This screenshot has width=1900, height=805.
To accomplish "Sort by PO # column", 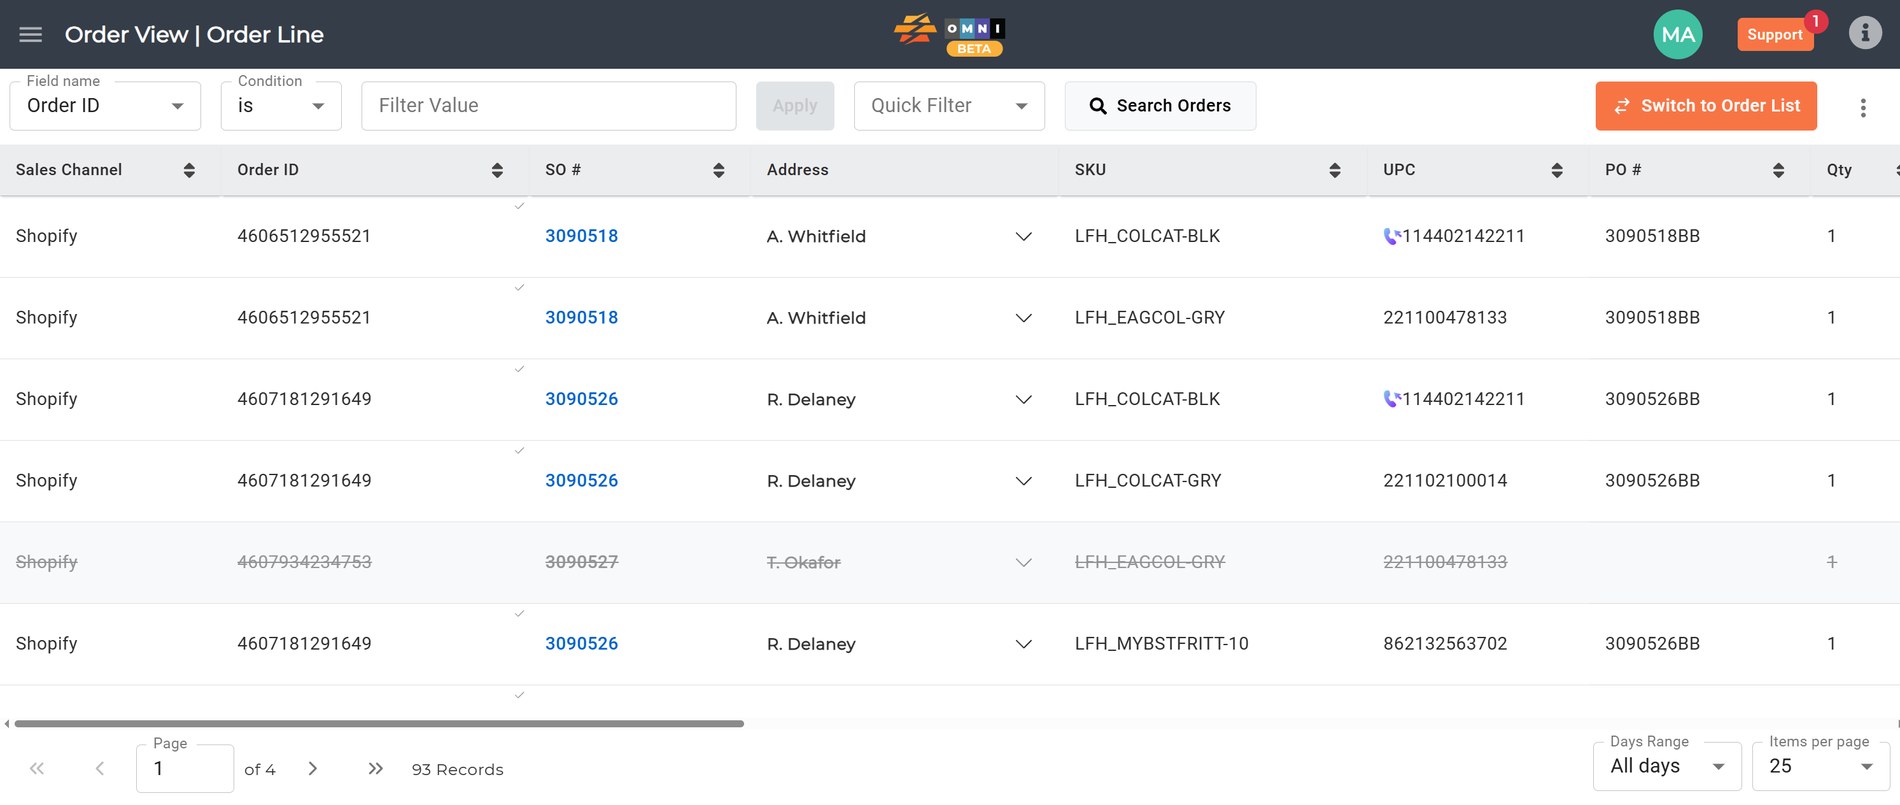I will 1778,170.
